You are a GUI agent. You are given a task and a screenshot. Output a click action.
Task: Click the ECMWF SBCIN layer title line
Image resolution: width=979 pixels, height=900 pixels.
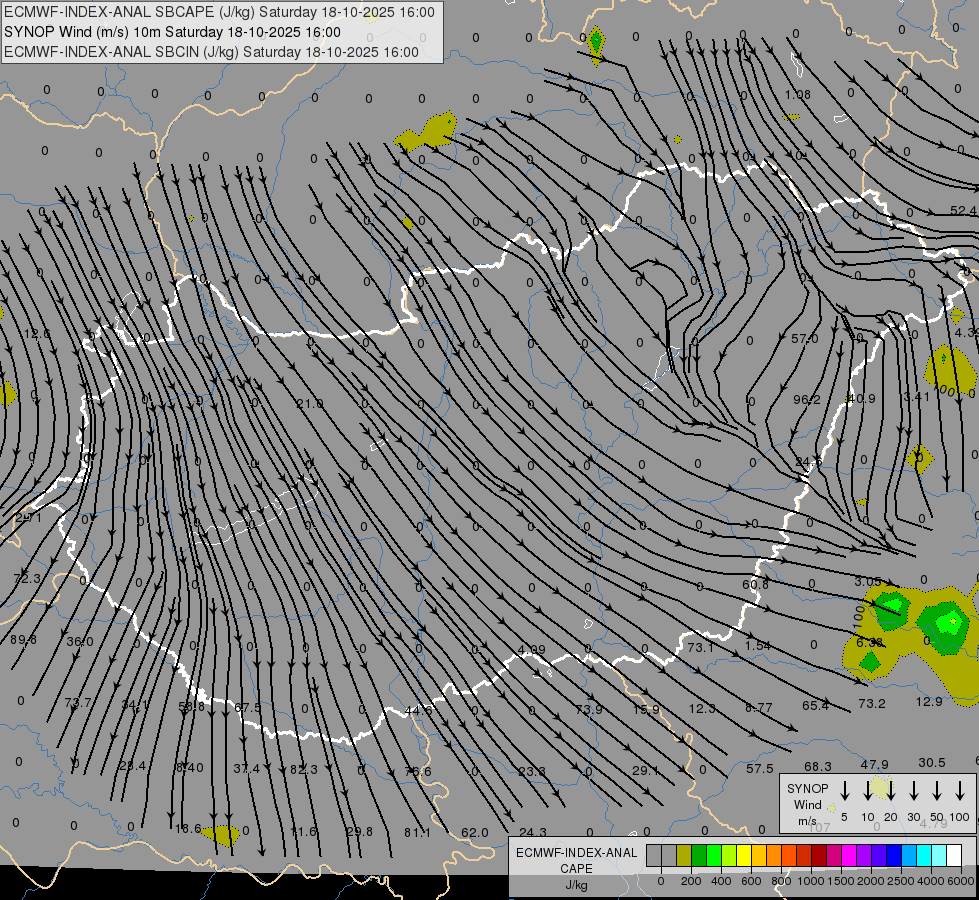[x=212, y=52]
